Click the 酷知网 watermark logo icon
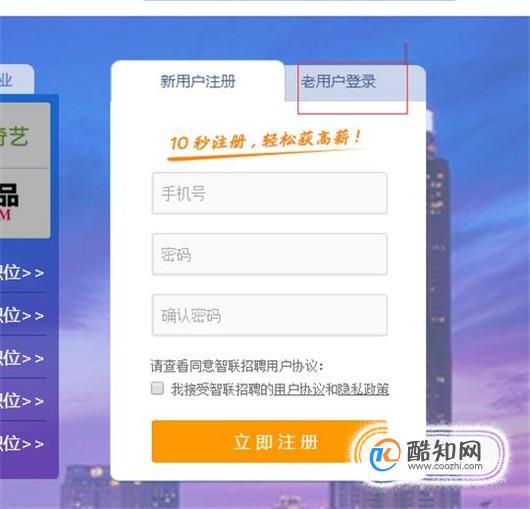Screen dimensions: 530x509 tap(385, 454)
